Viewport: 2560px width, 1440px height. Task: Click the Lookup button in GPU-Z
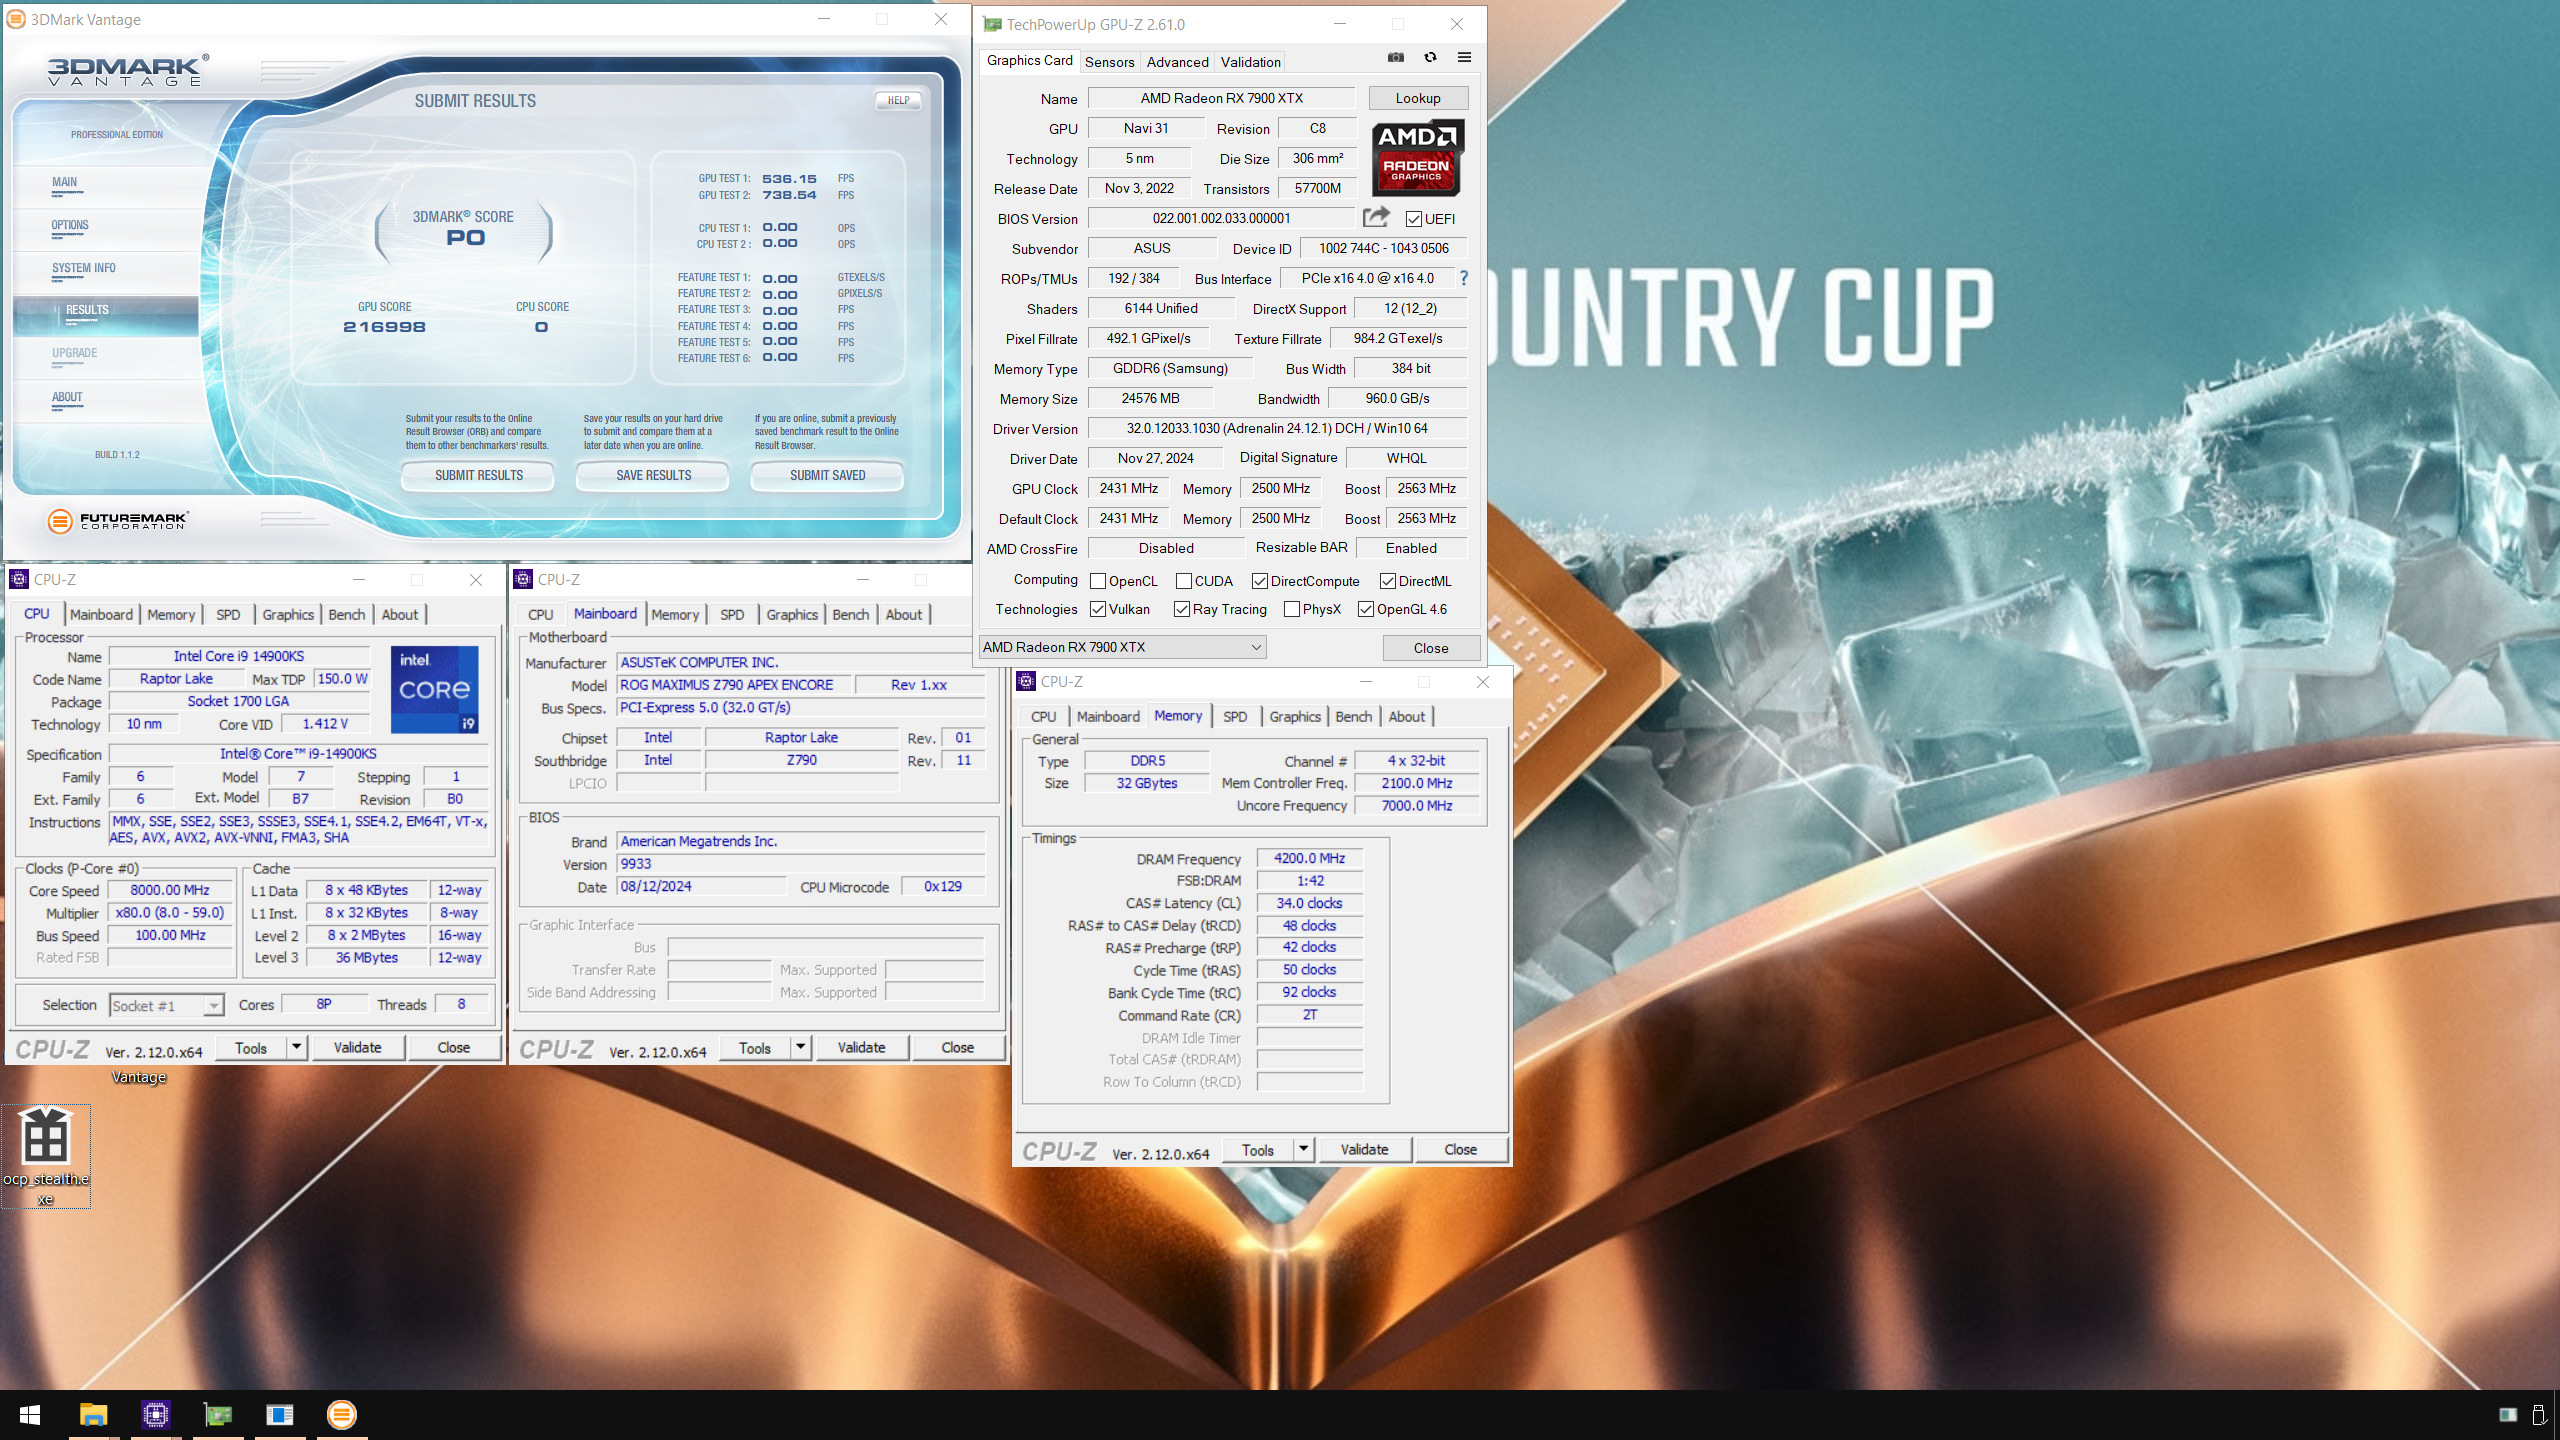tap(1418, 98)
